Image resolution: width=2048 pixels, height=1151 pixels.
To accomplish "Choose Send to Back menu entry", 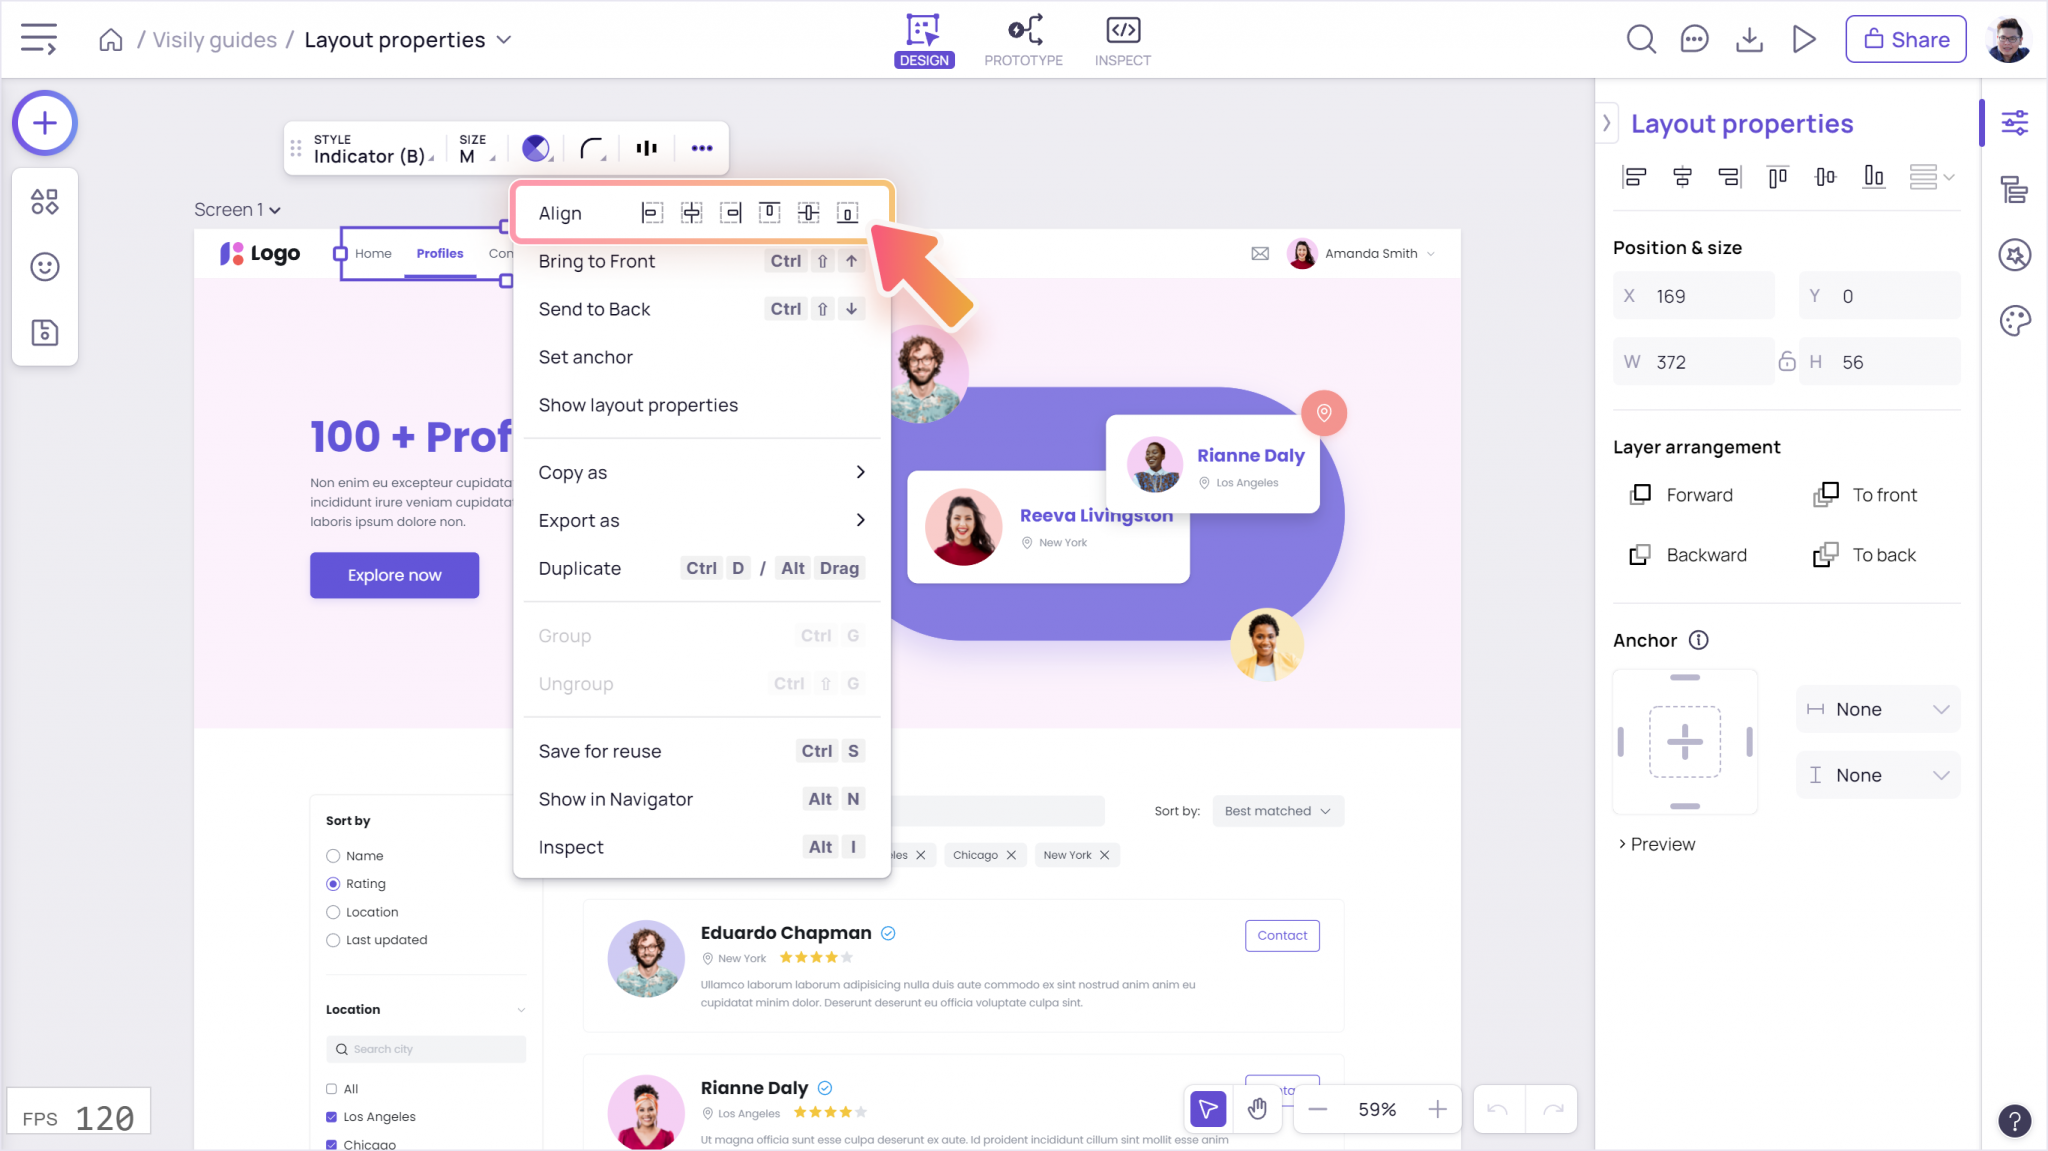I will pos(594,309).
